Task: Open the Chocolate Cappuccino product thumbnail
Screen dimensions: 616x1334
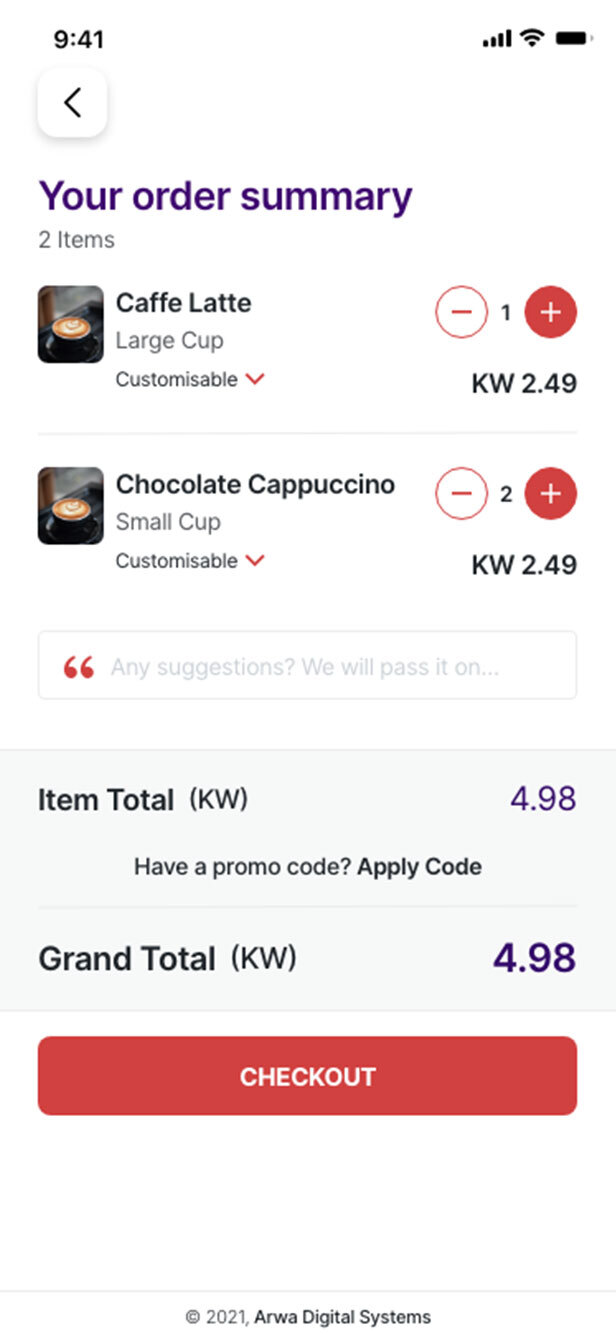Action: pos(71,505)
